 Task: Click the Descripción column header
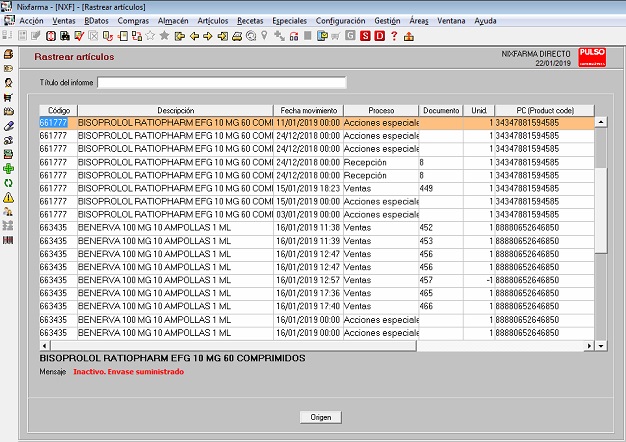(176, 111)
